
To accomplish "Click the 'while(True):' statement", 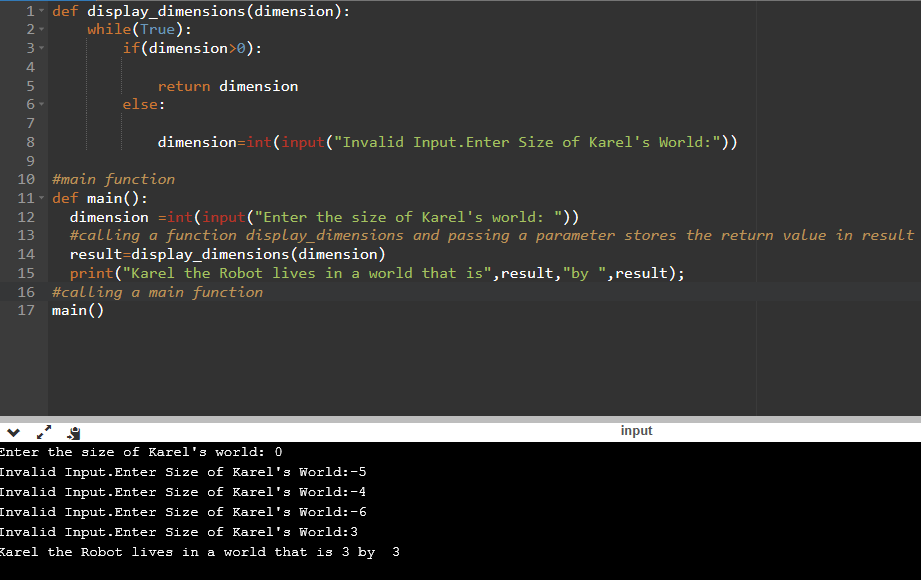I will click(x=139, y=29).
